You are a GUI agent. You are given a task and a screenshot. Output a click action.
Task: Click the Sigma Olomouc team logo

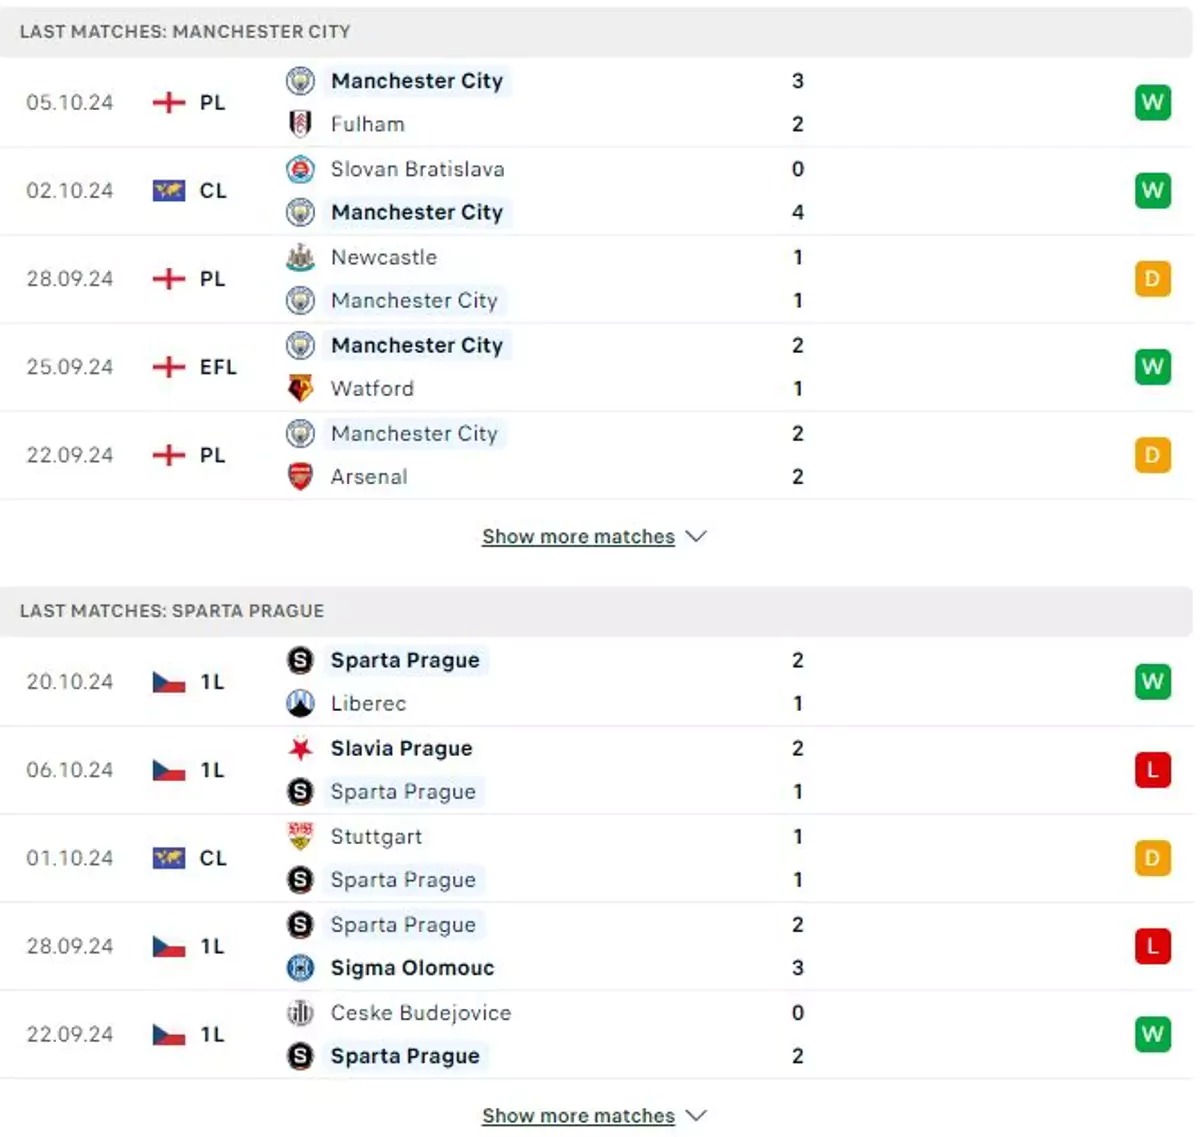click(x=300, y=967)
